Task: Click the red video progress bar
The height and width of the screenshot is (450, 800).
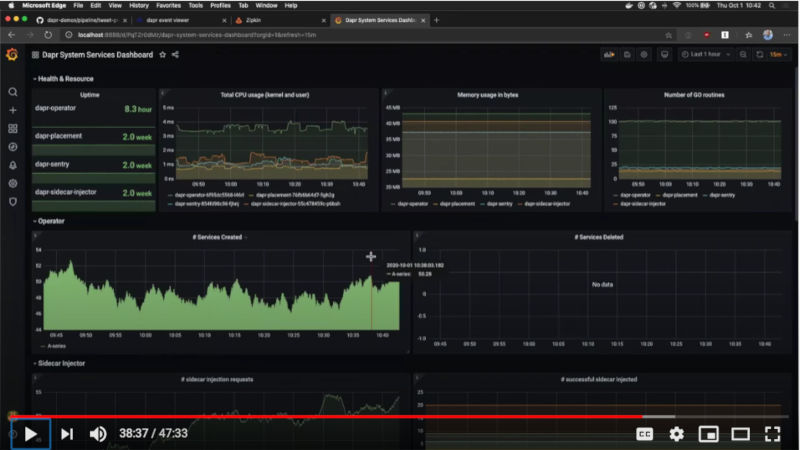Action: pos(327,417)
